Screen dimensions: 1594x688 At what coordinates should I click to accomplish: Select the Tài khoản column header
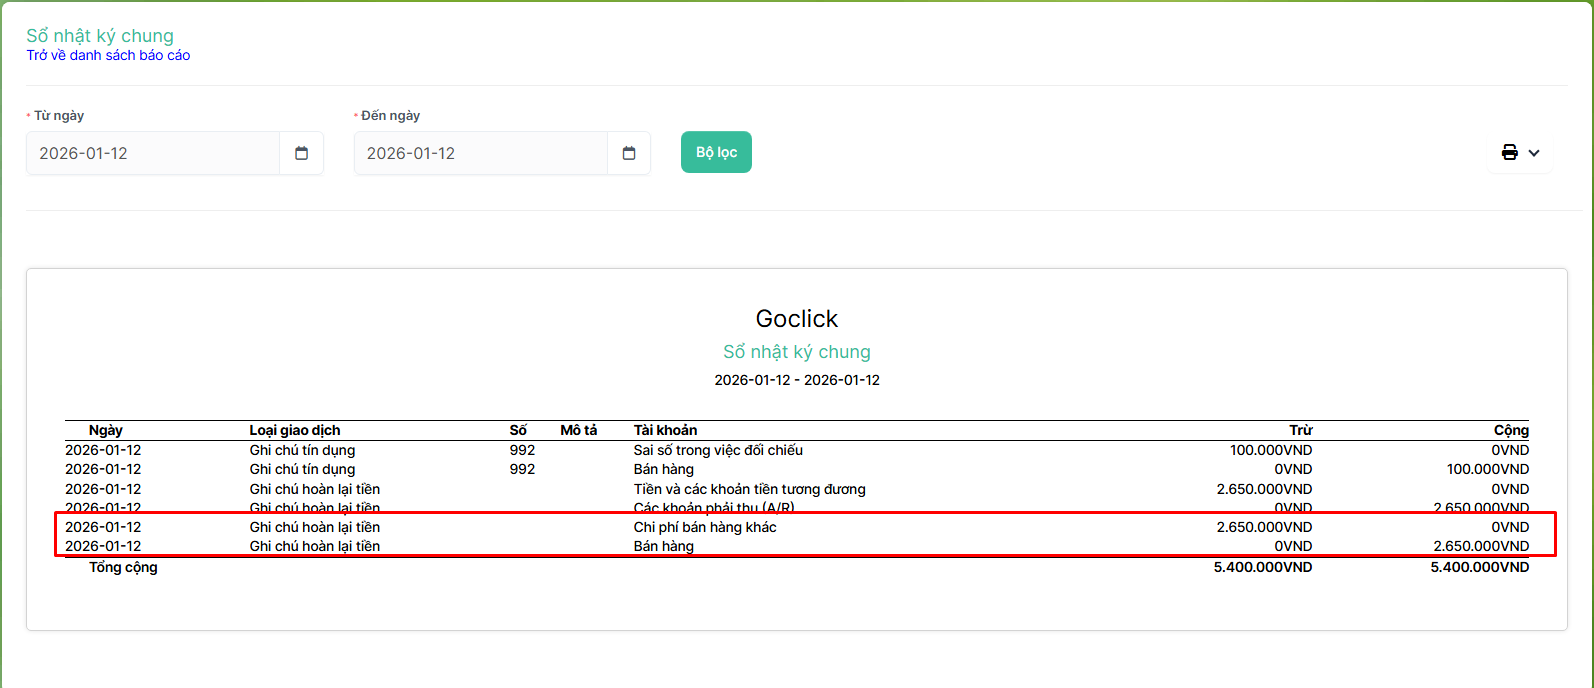pos(665,430)
